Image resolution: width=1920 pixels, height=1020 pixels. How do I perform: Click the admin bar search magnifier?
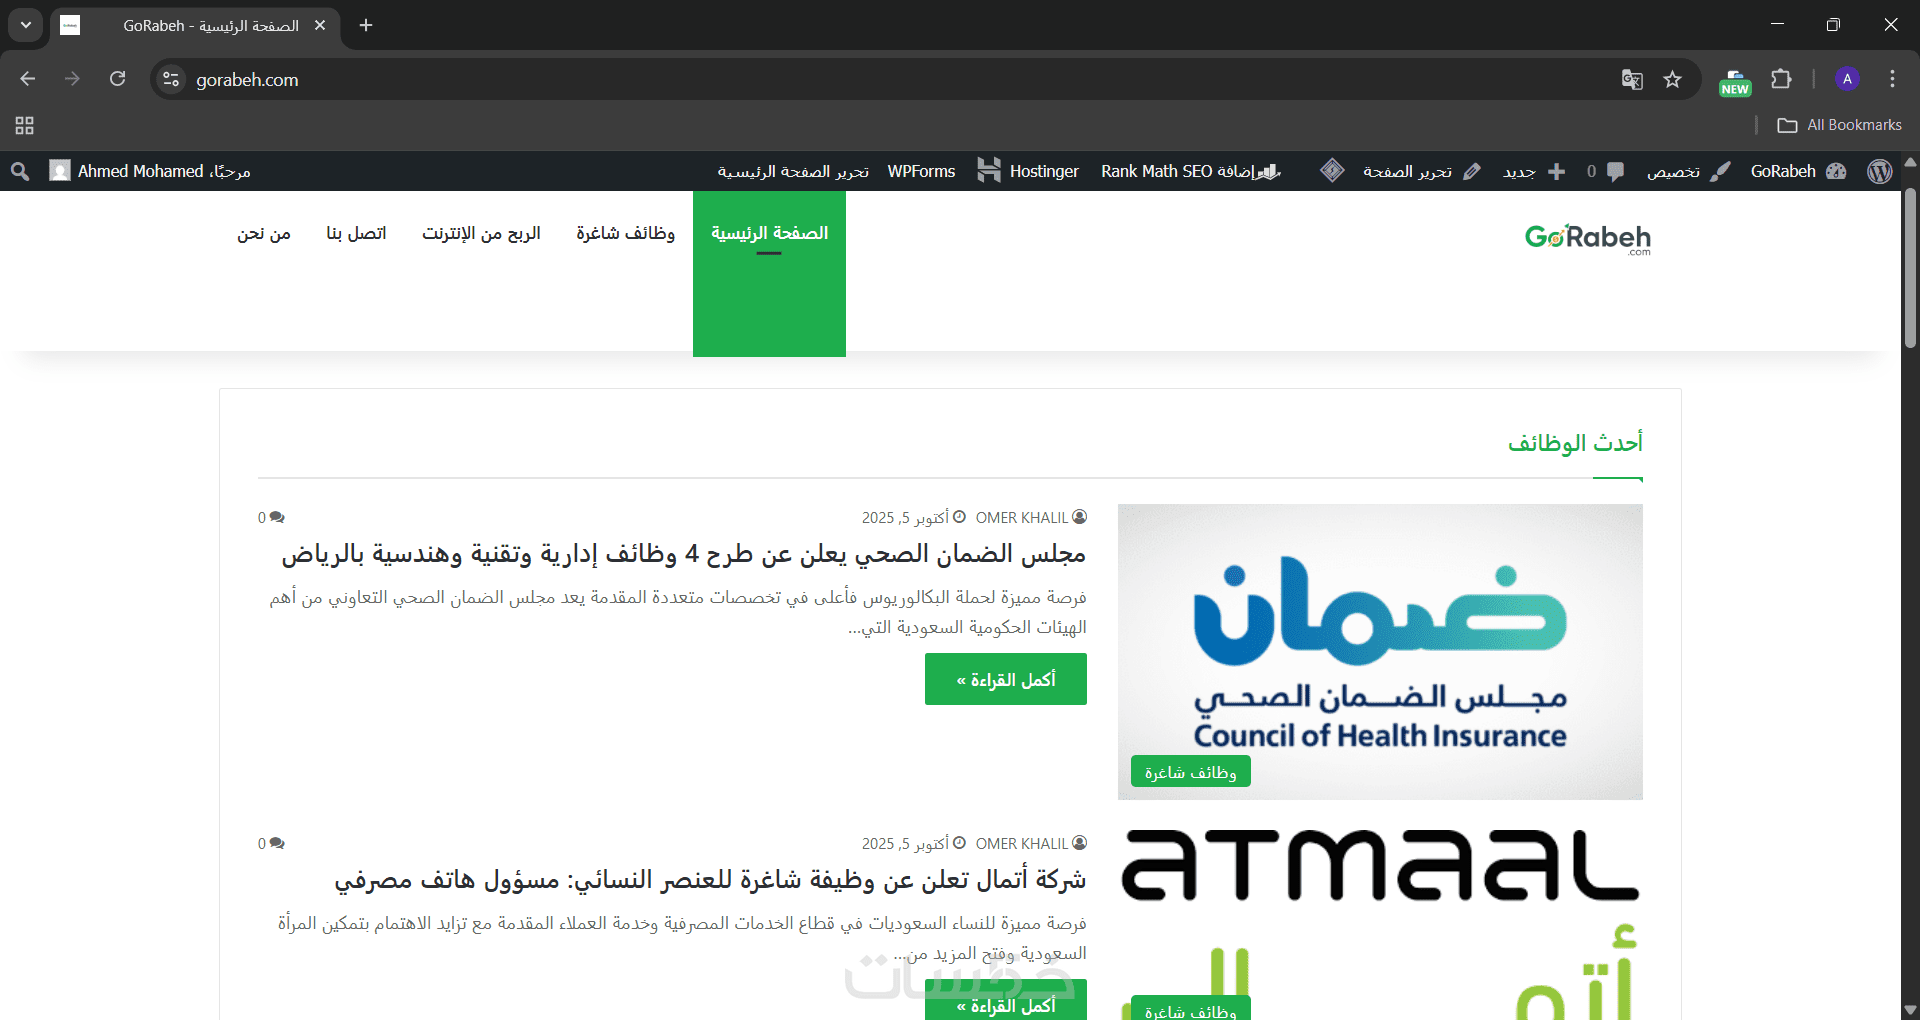20,171
